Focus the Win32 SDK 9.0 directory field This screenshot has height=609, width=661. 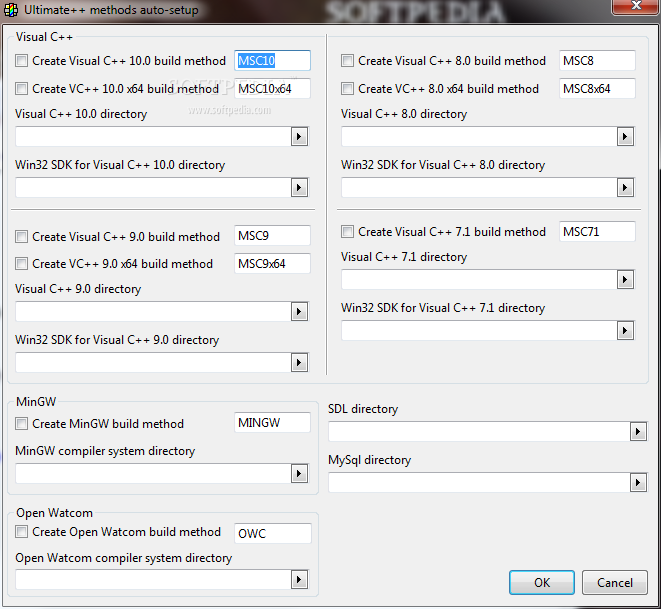coord(153,362)
